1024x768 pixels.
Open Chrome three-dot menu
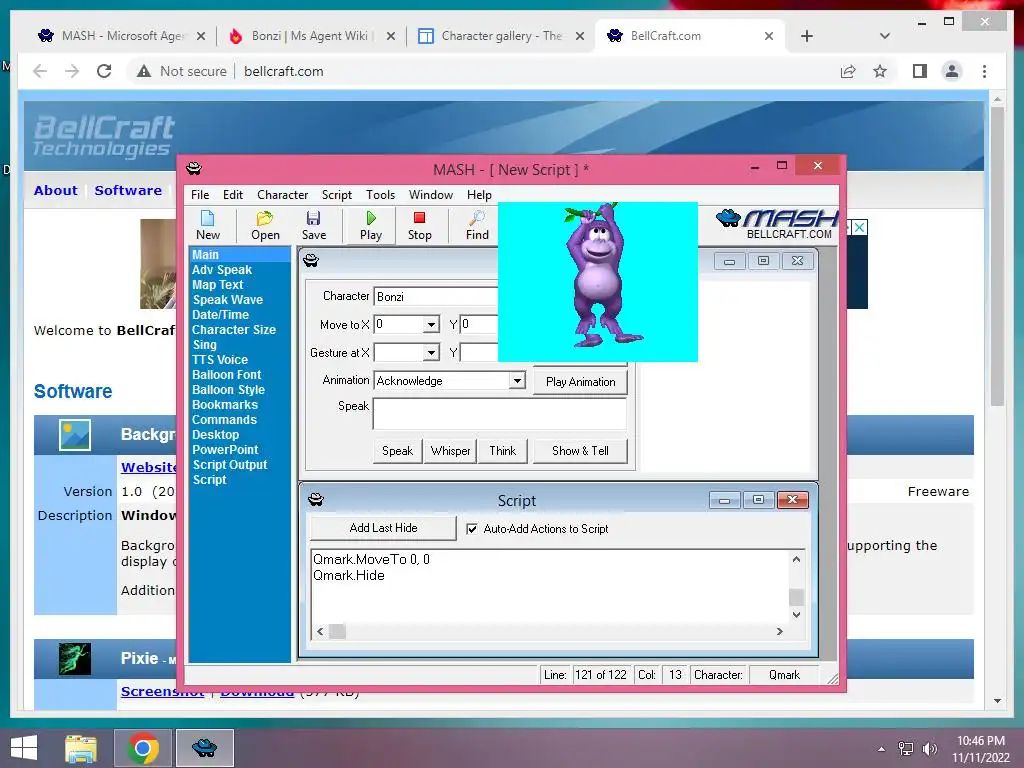tap(984, 71)
